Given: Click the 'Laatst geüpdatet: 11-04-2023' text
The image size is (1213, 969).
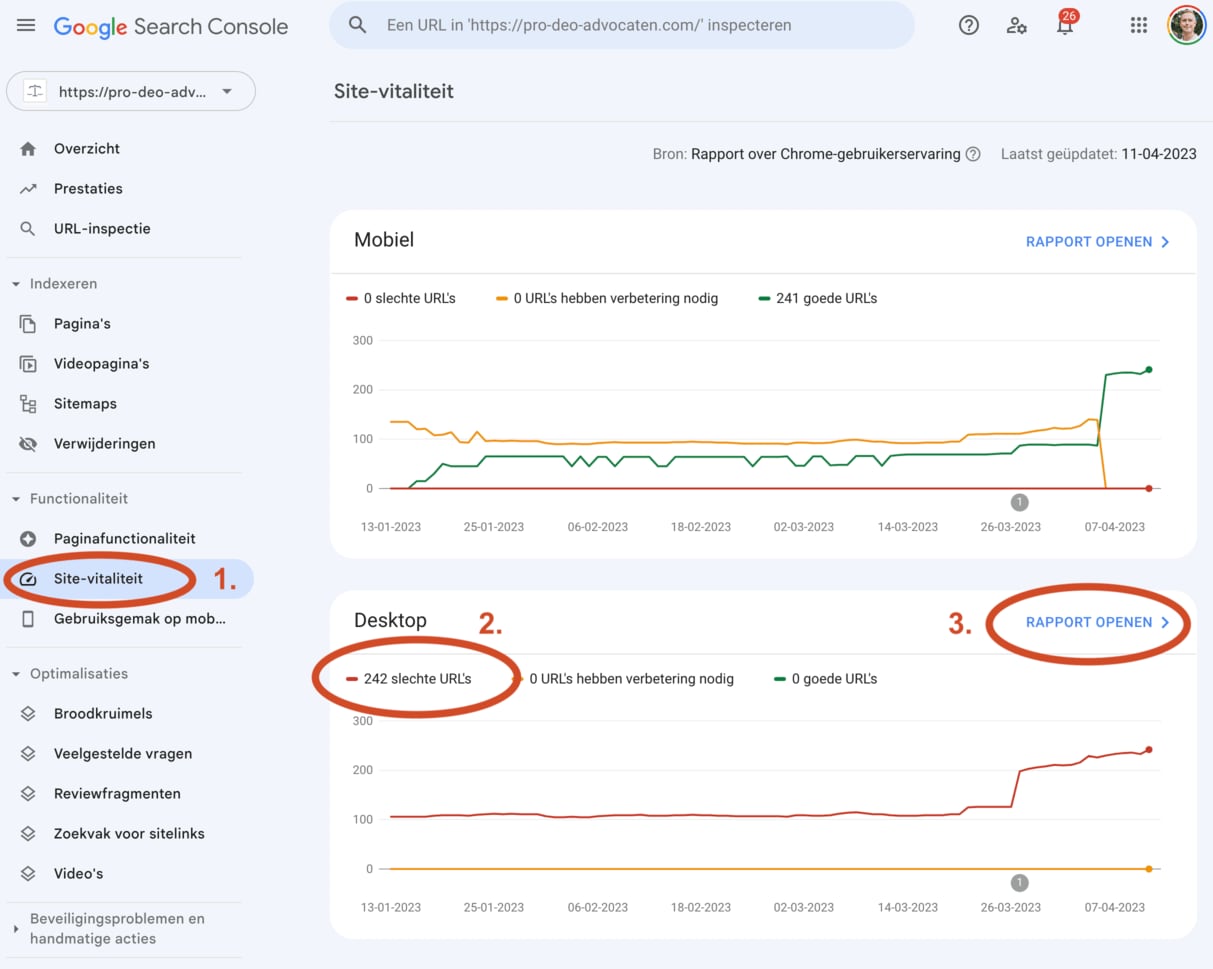Looking at the screenshot, I should coord(1099,154).
